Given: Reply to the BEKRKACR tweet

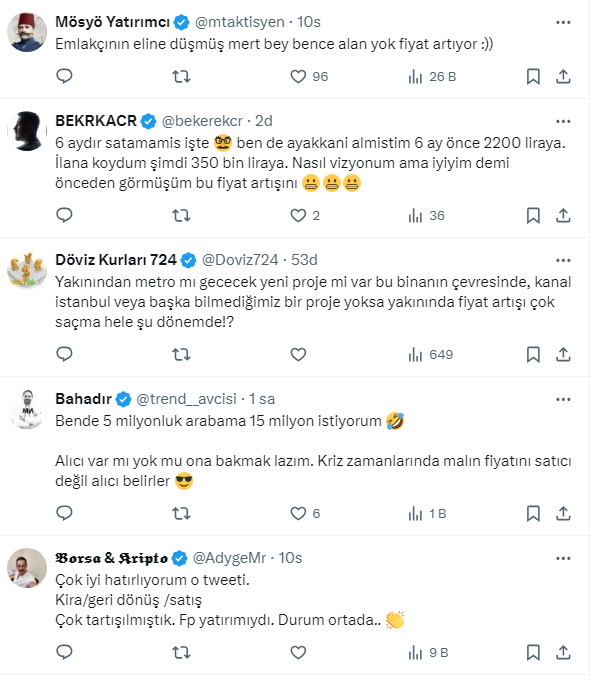Looking at the screenshot, I should [x=64, y=214].
